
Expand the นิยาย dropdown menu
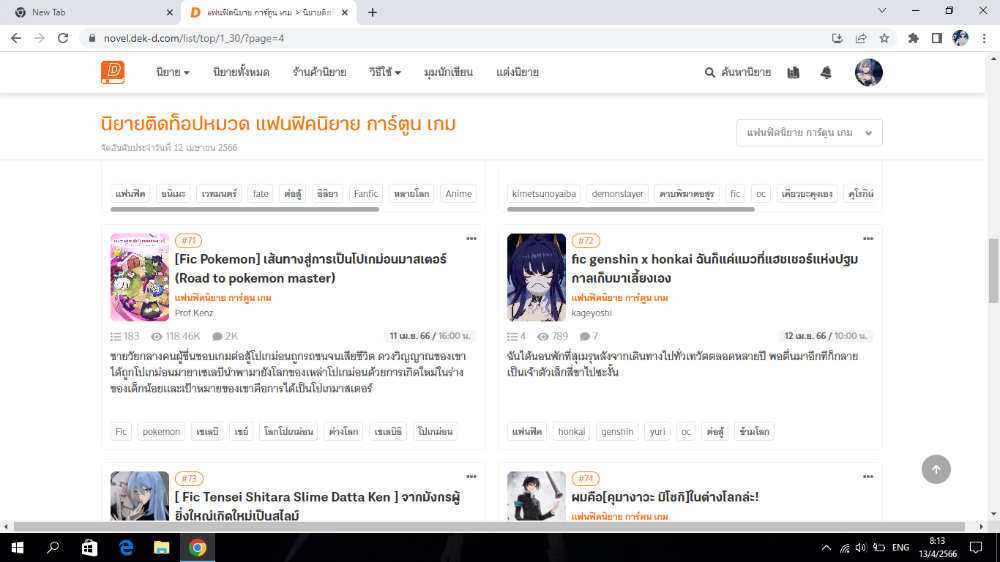tap(173, 72)
